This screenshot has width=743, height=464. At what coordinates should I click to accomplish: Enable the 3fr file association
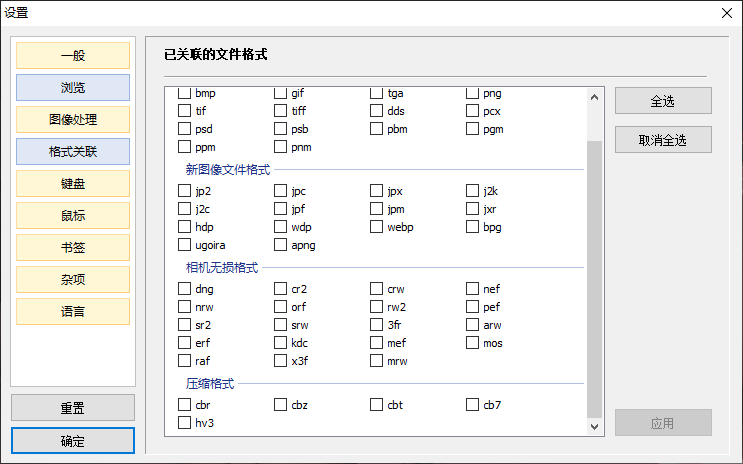tap(376, 325)
